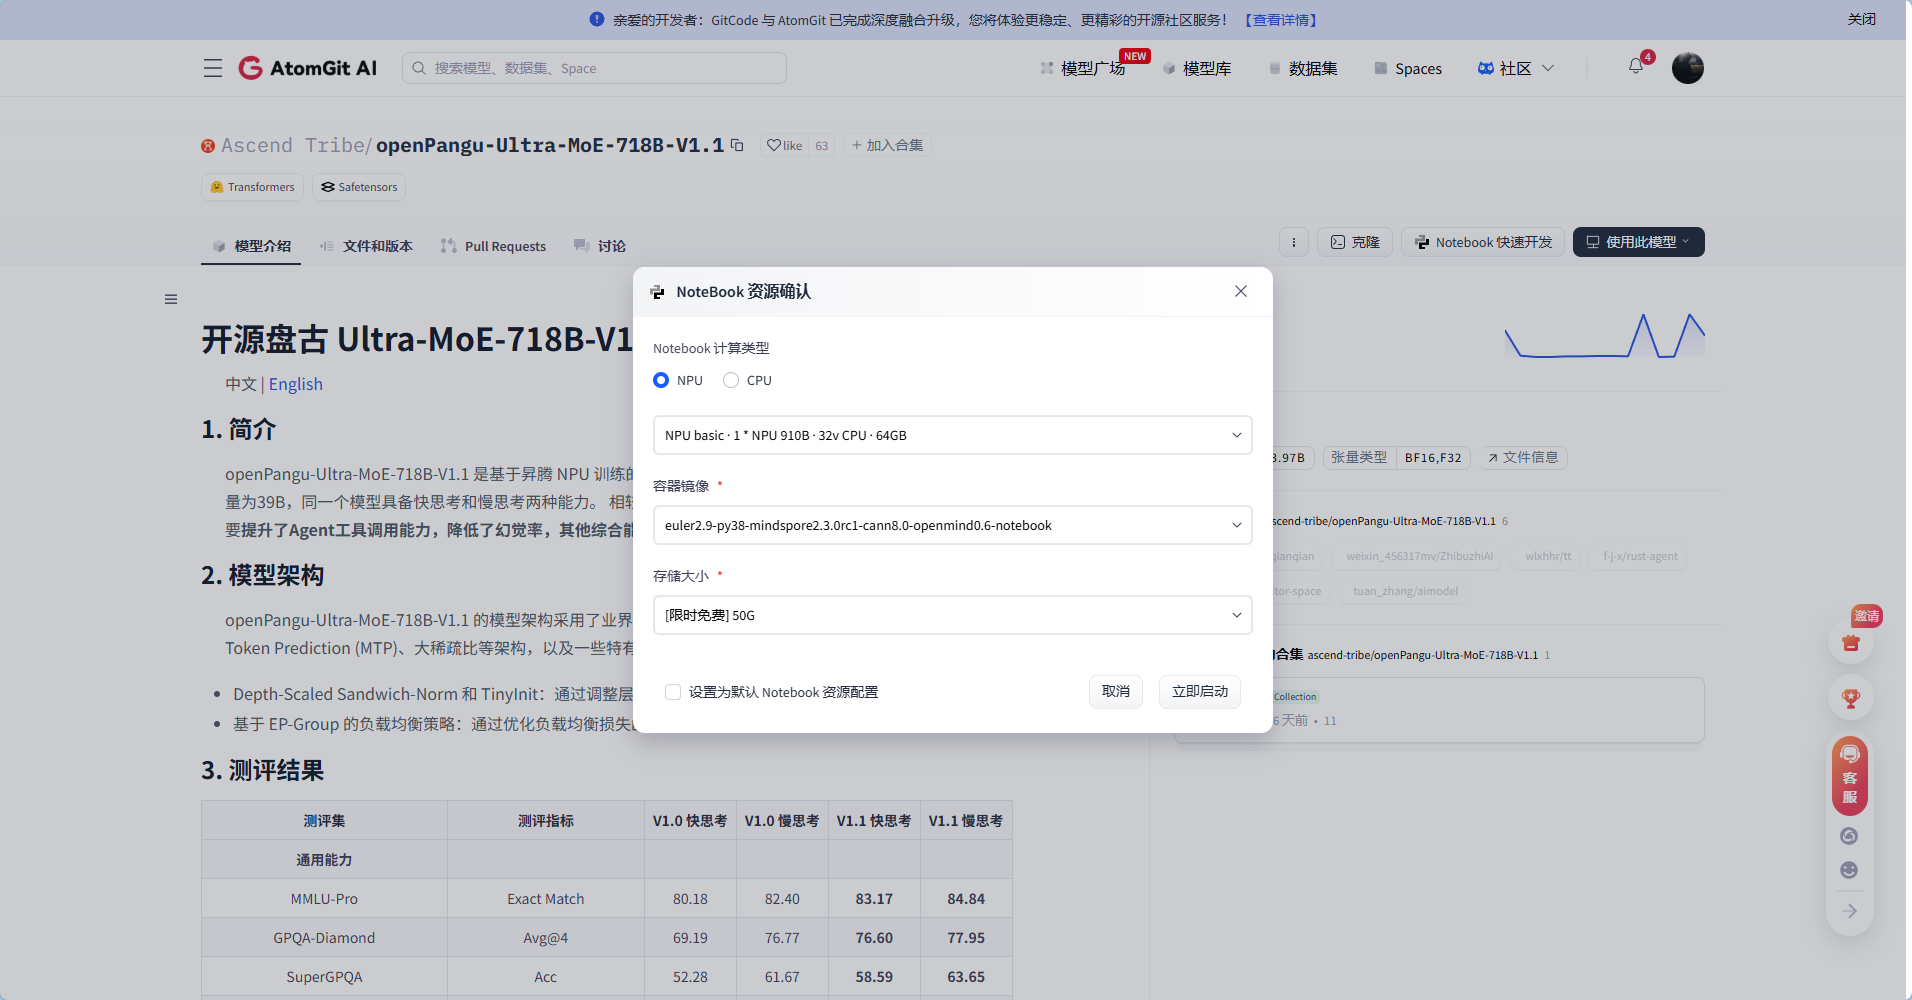Select the CPU compute type
Viewport: 1912px width, 1000px height.
tap(731, 380)
